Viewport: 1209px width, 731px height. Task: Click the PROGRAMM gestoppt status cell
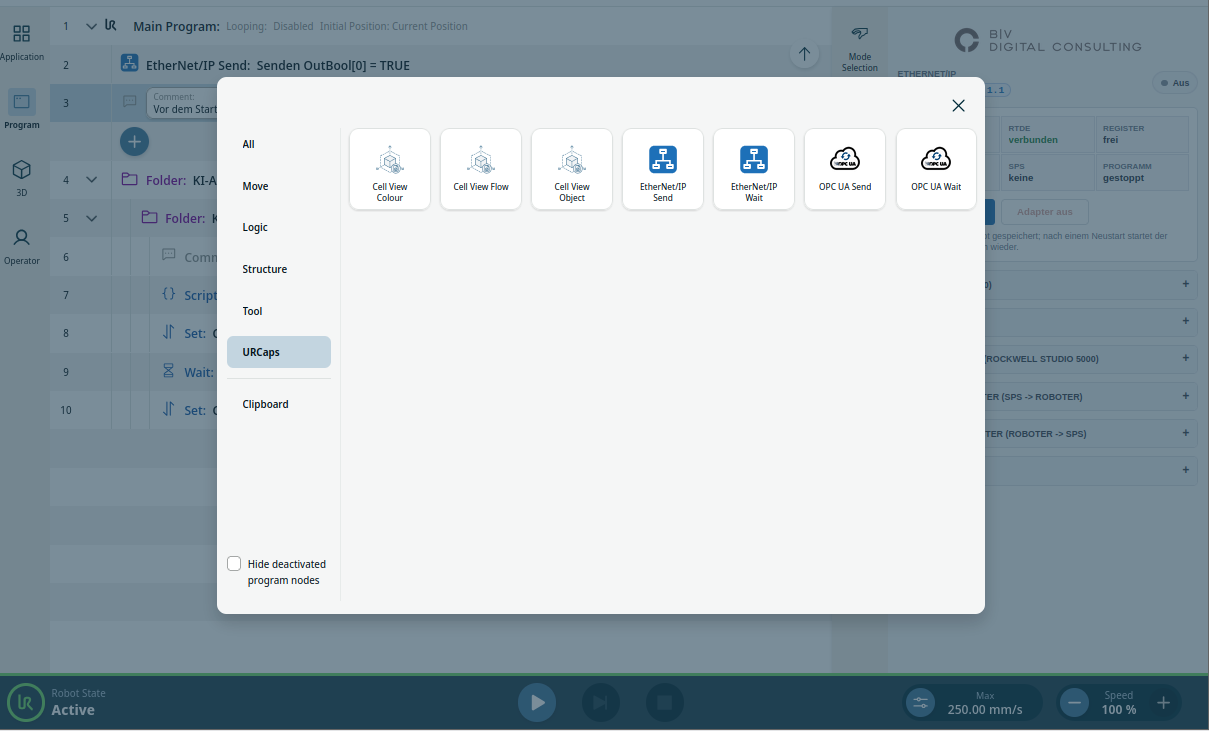click(x=1142, y=172)
